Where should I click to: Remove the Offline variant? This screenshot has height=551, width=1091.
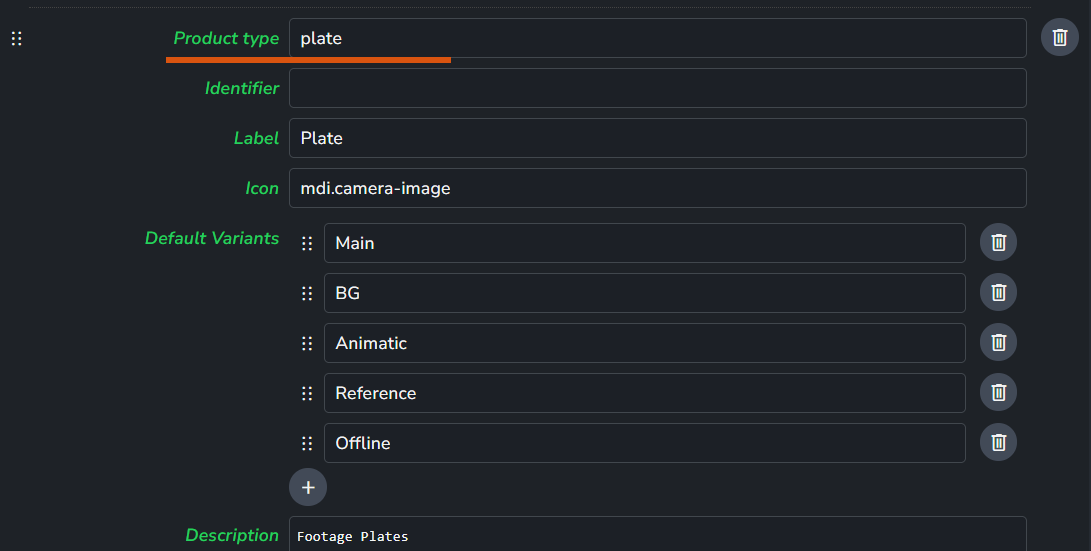[x=998, y=442]
